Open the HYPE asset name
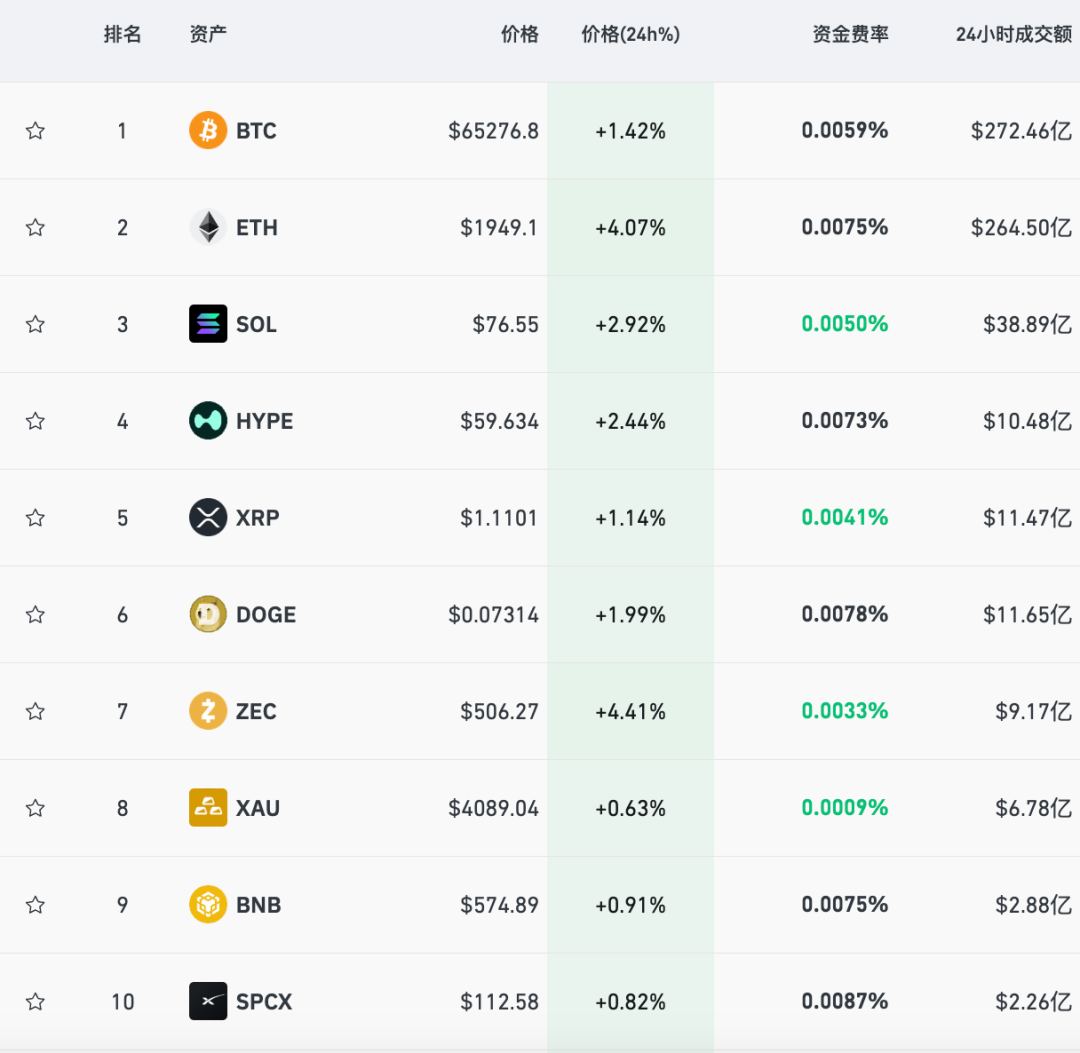The image size is (1080, 1053). pyautogui.click(x=264, y=421)
